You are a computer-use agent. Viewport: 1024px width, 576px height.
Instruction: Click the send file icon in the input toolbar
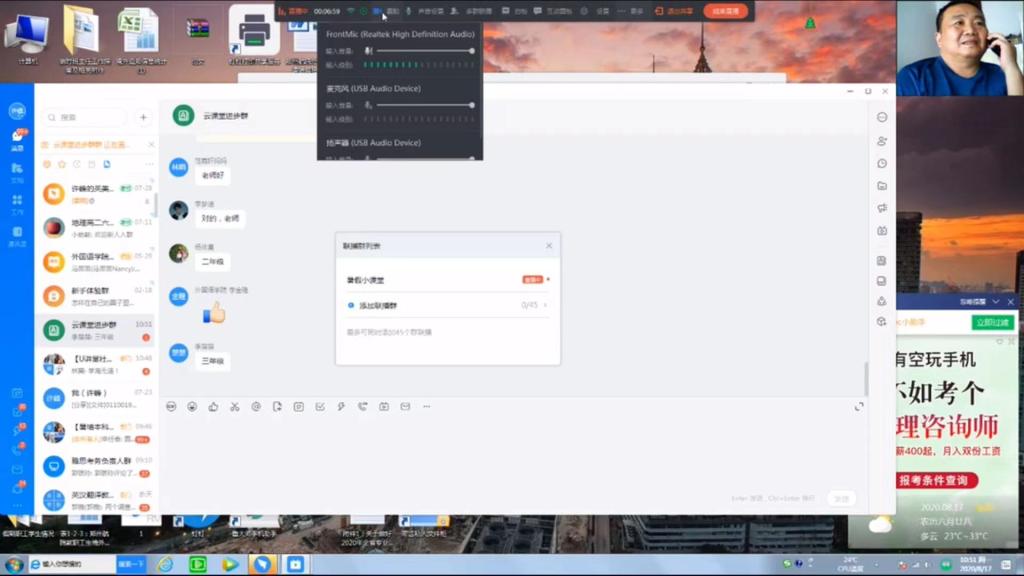click(x=278, y=406)
